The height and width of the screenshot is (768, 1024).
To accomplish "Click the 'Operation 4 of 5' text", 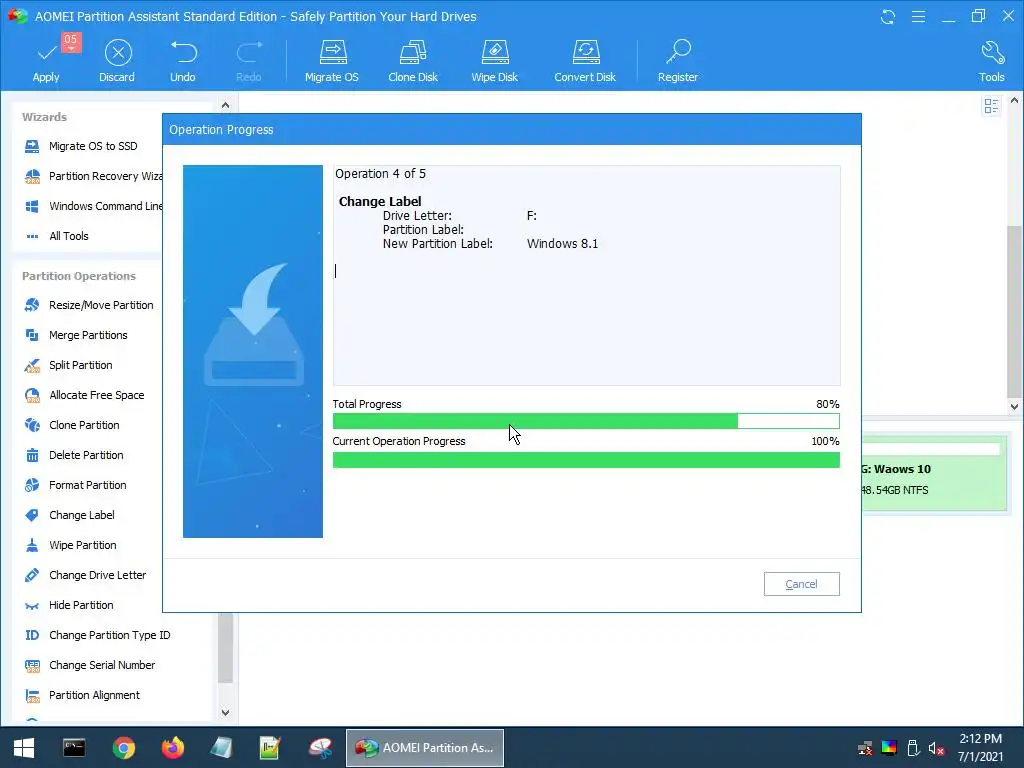I will pyautogui.click(x=381, y=174).
